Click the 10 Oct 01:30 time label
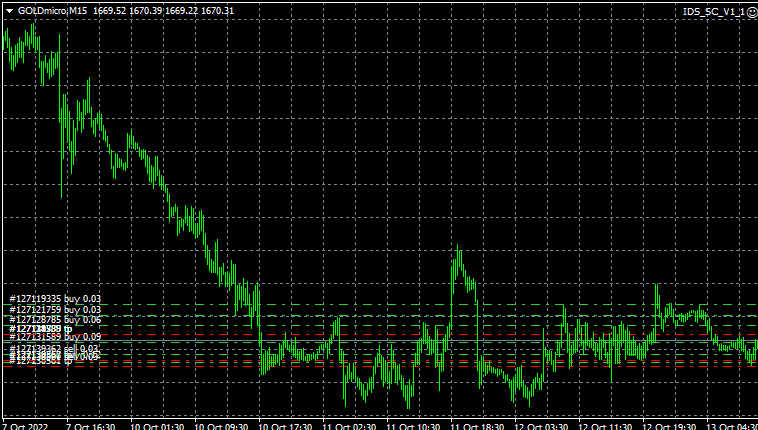 154,425
